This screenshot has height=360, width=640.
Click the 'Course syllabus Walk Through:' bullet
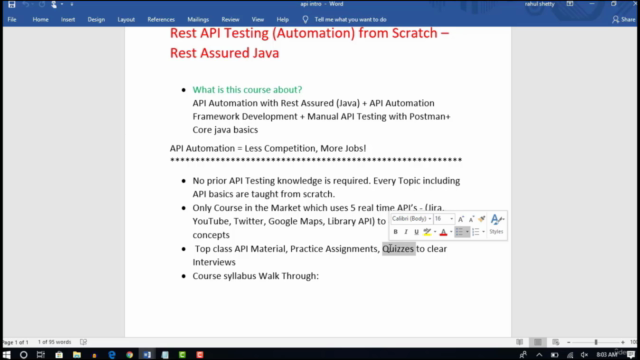tap(256, 276)
